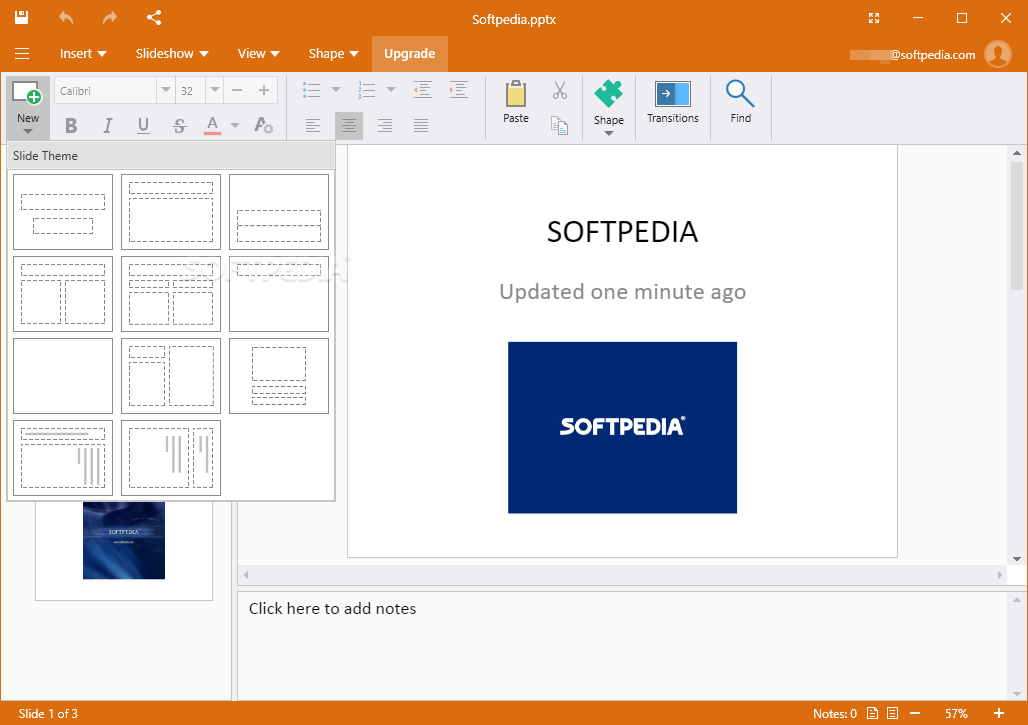Screen dimensions: 1028x725
Task: Click the softpedia.com account email
Action: click(913, 55)
